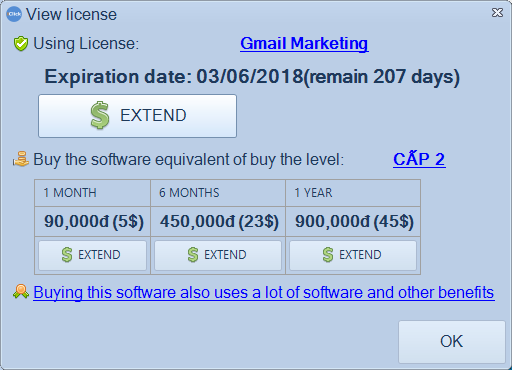
Task: Click the award ribbon icon
Action: 21,291
